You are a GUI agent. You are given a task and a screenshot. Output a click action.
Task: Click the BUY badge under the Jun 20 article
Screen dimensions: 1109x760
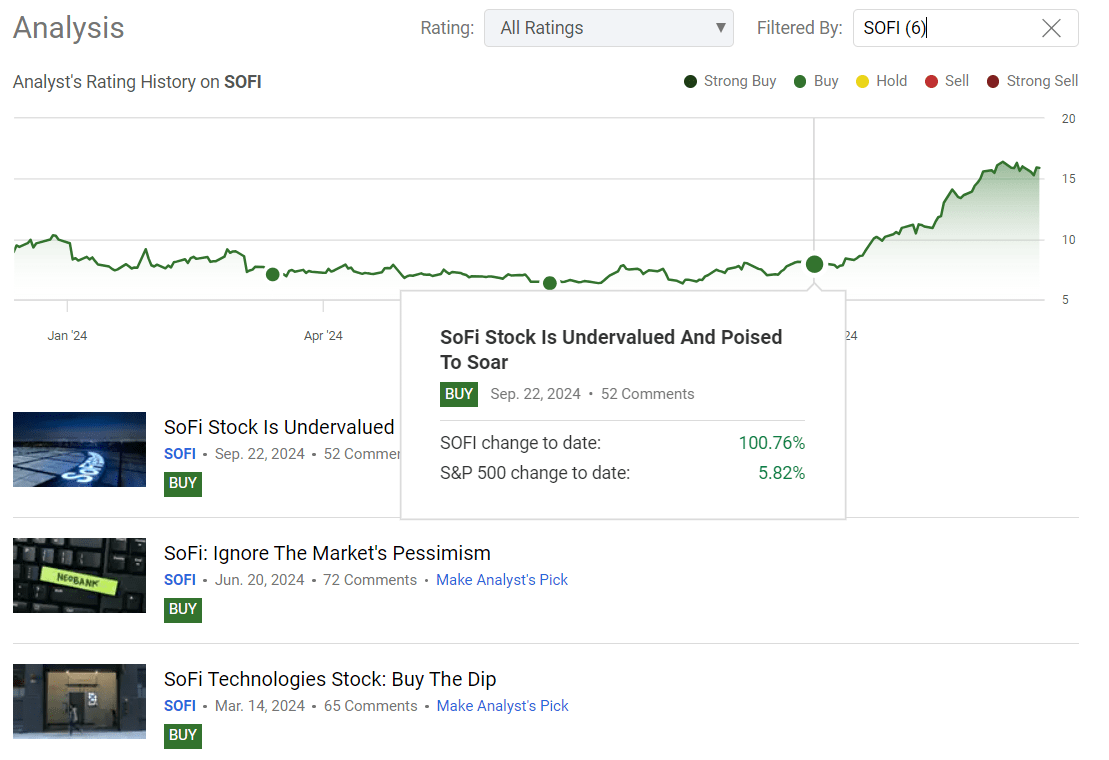point(182,609)
